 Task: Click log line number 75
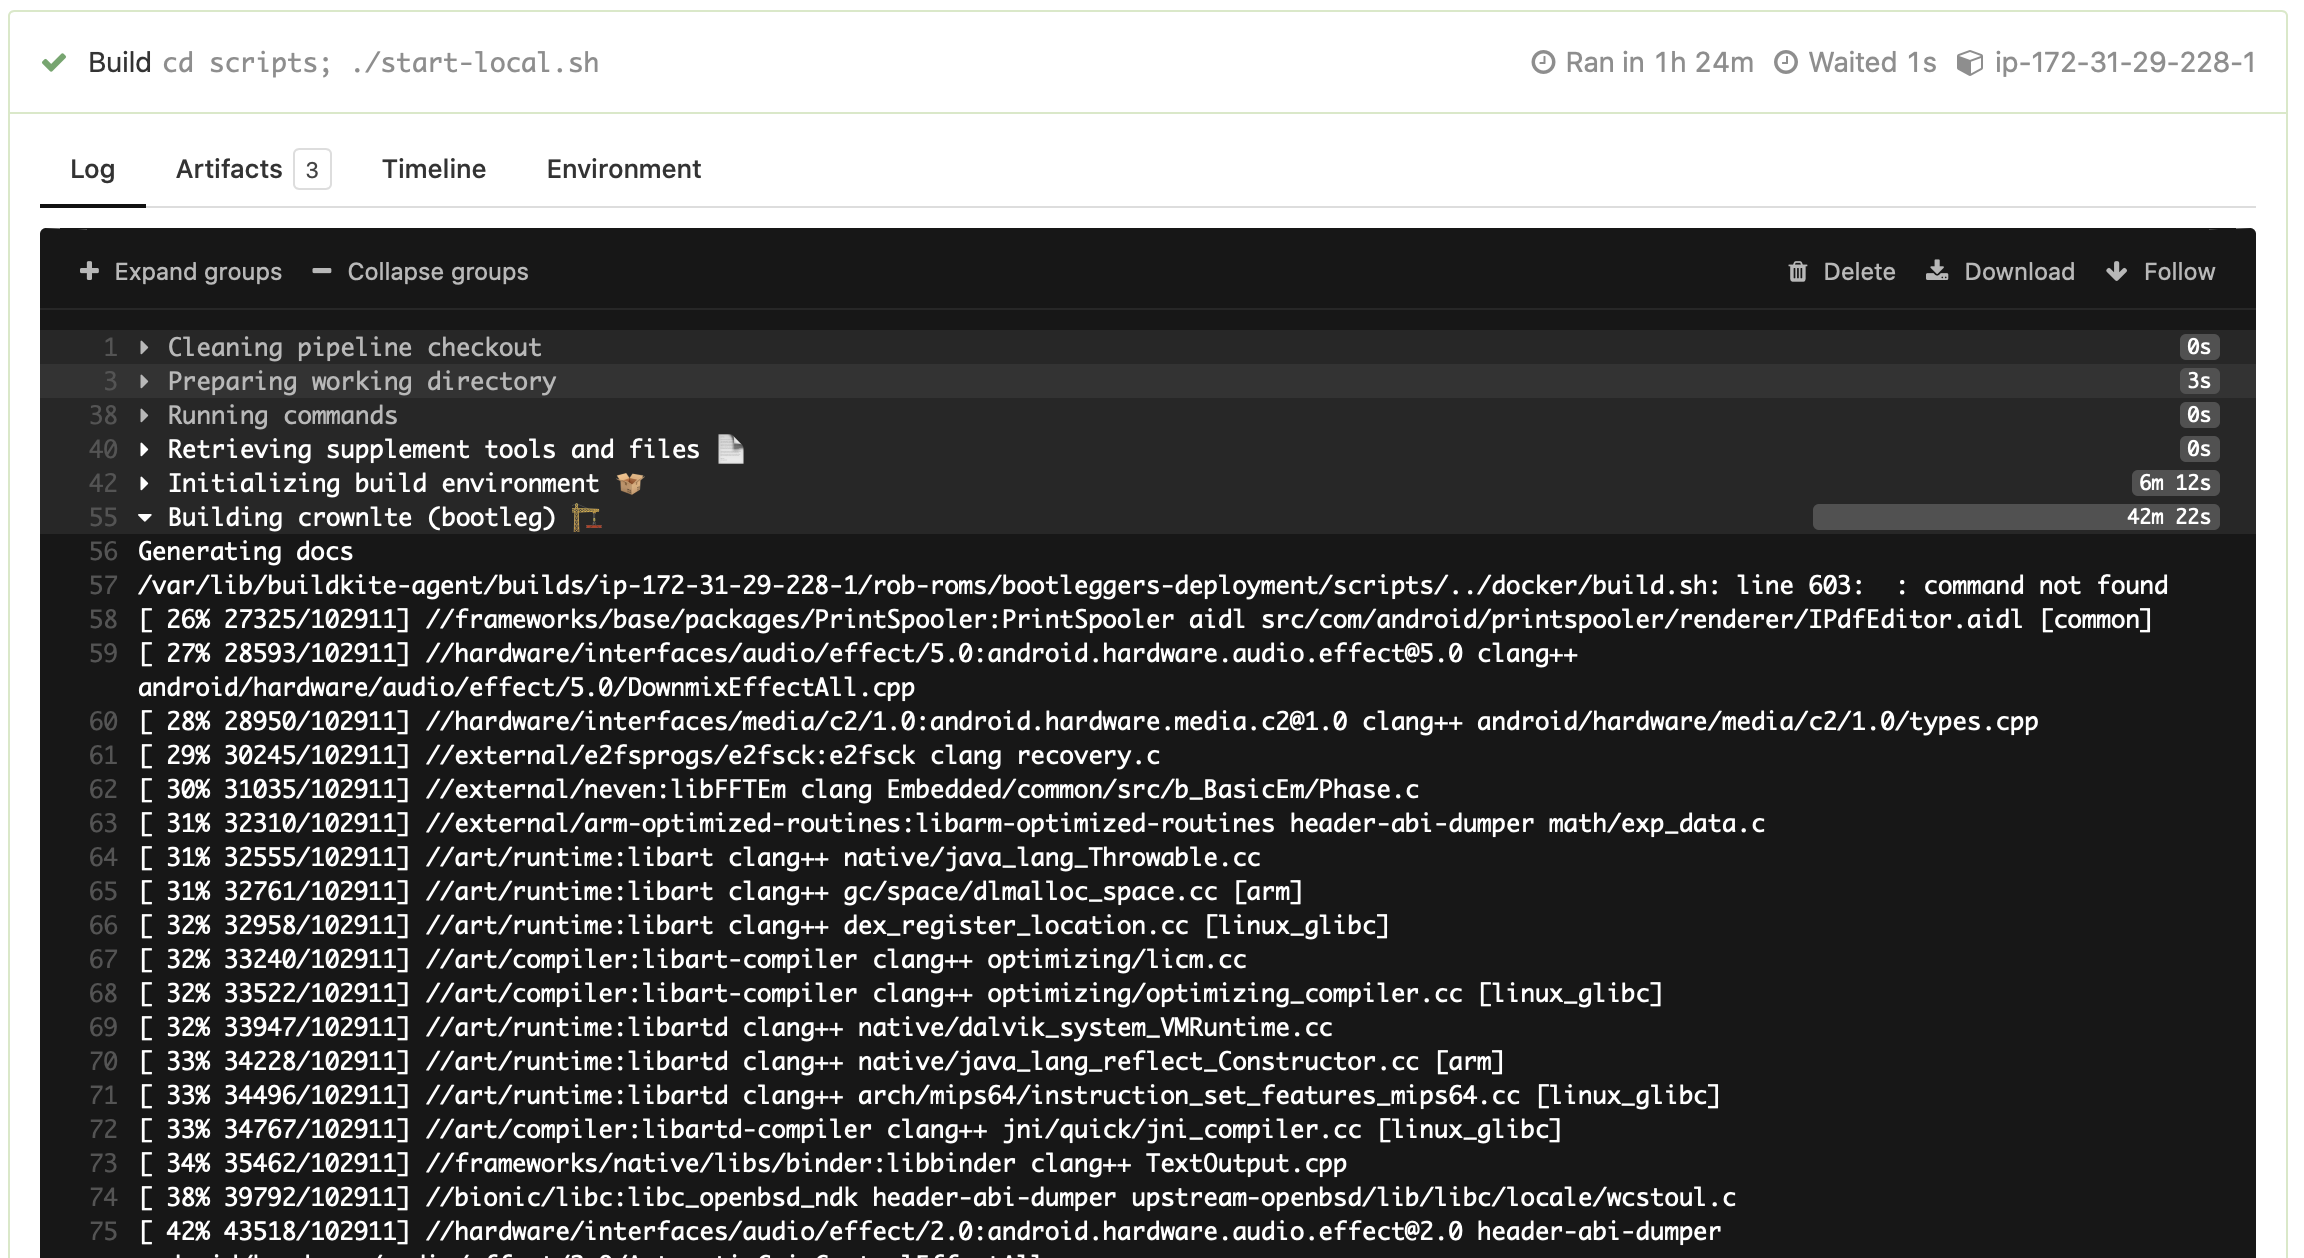[x=103, y=1231]
